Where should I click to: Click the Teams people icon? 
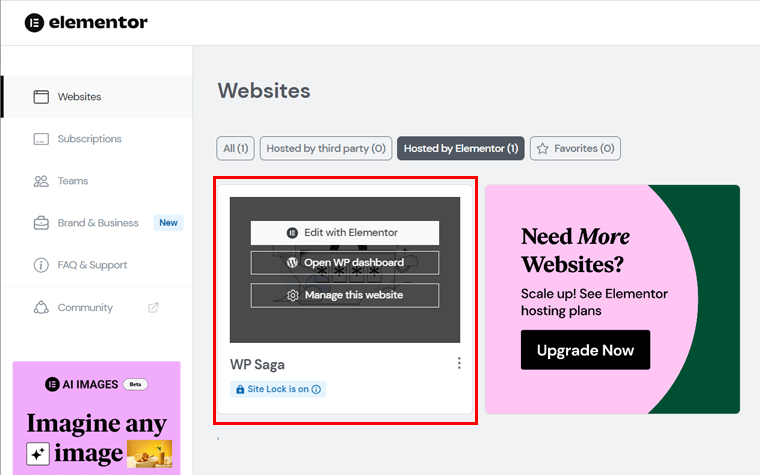pos(41,181)
